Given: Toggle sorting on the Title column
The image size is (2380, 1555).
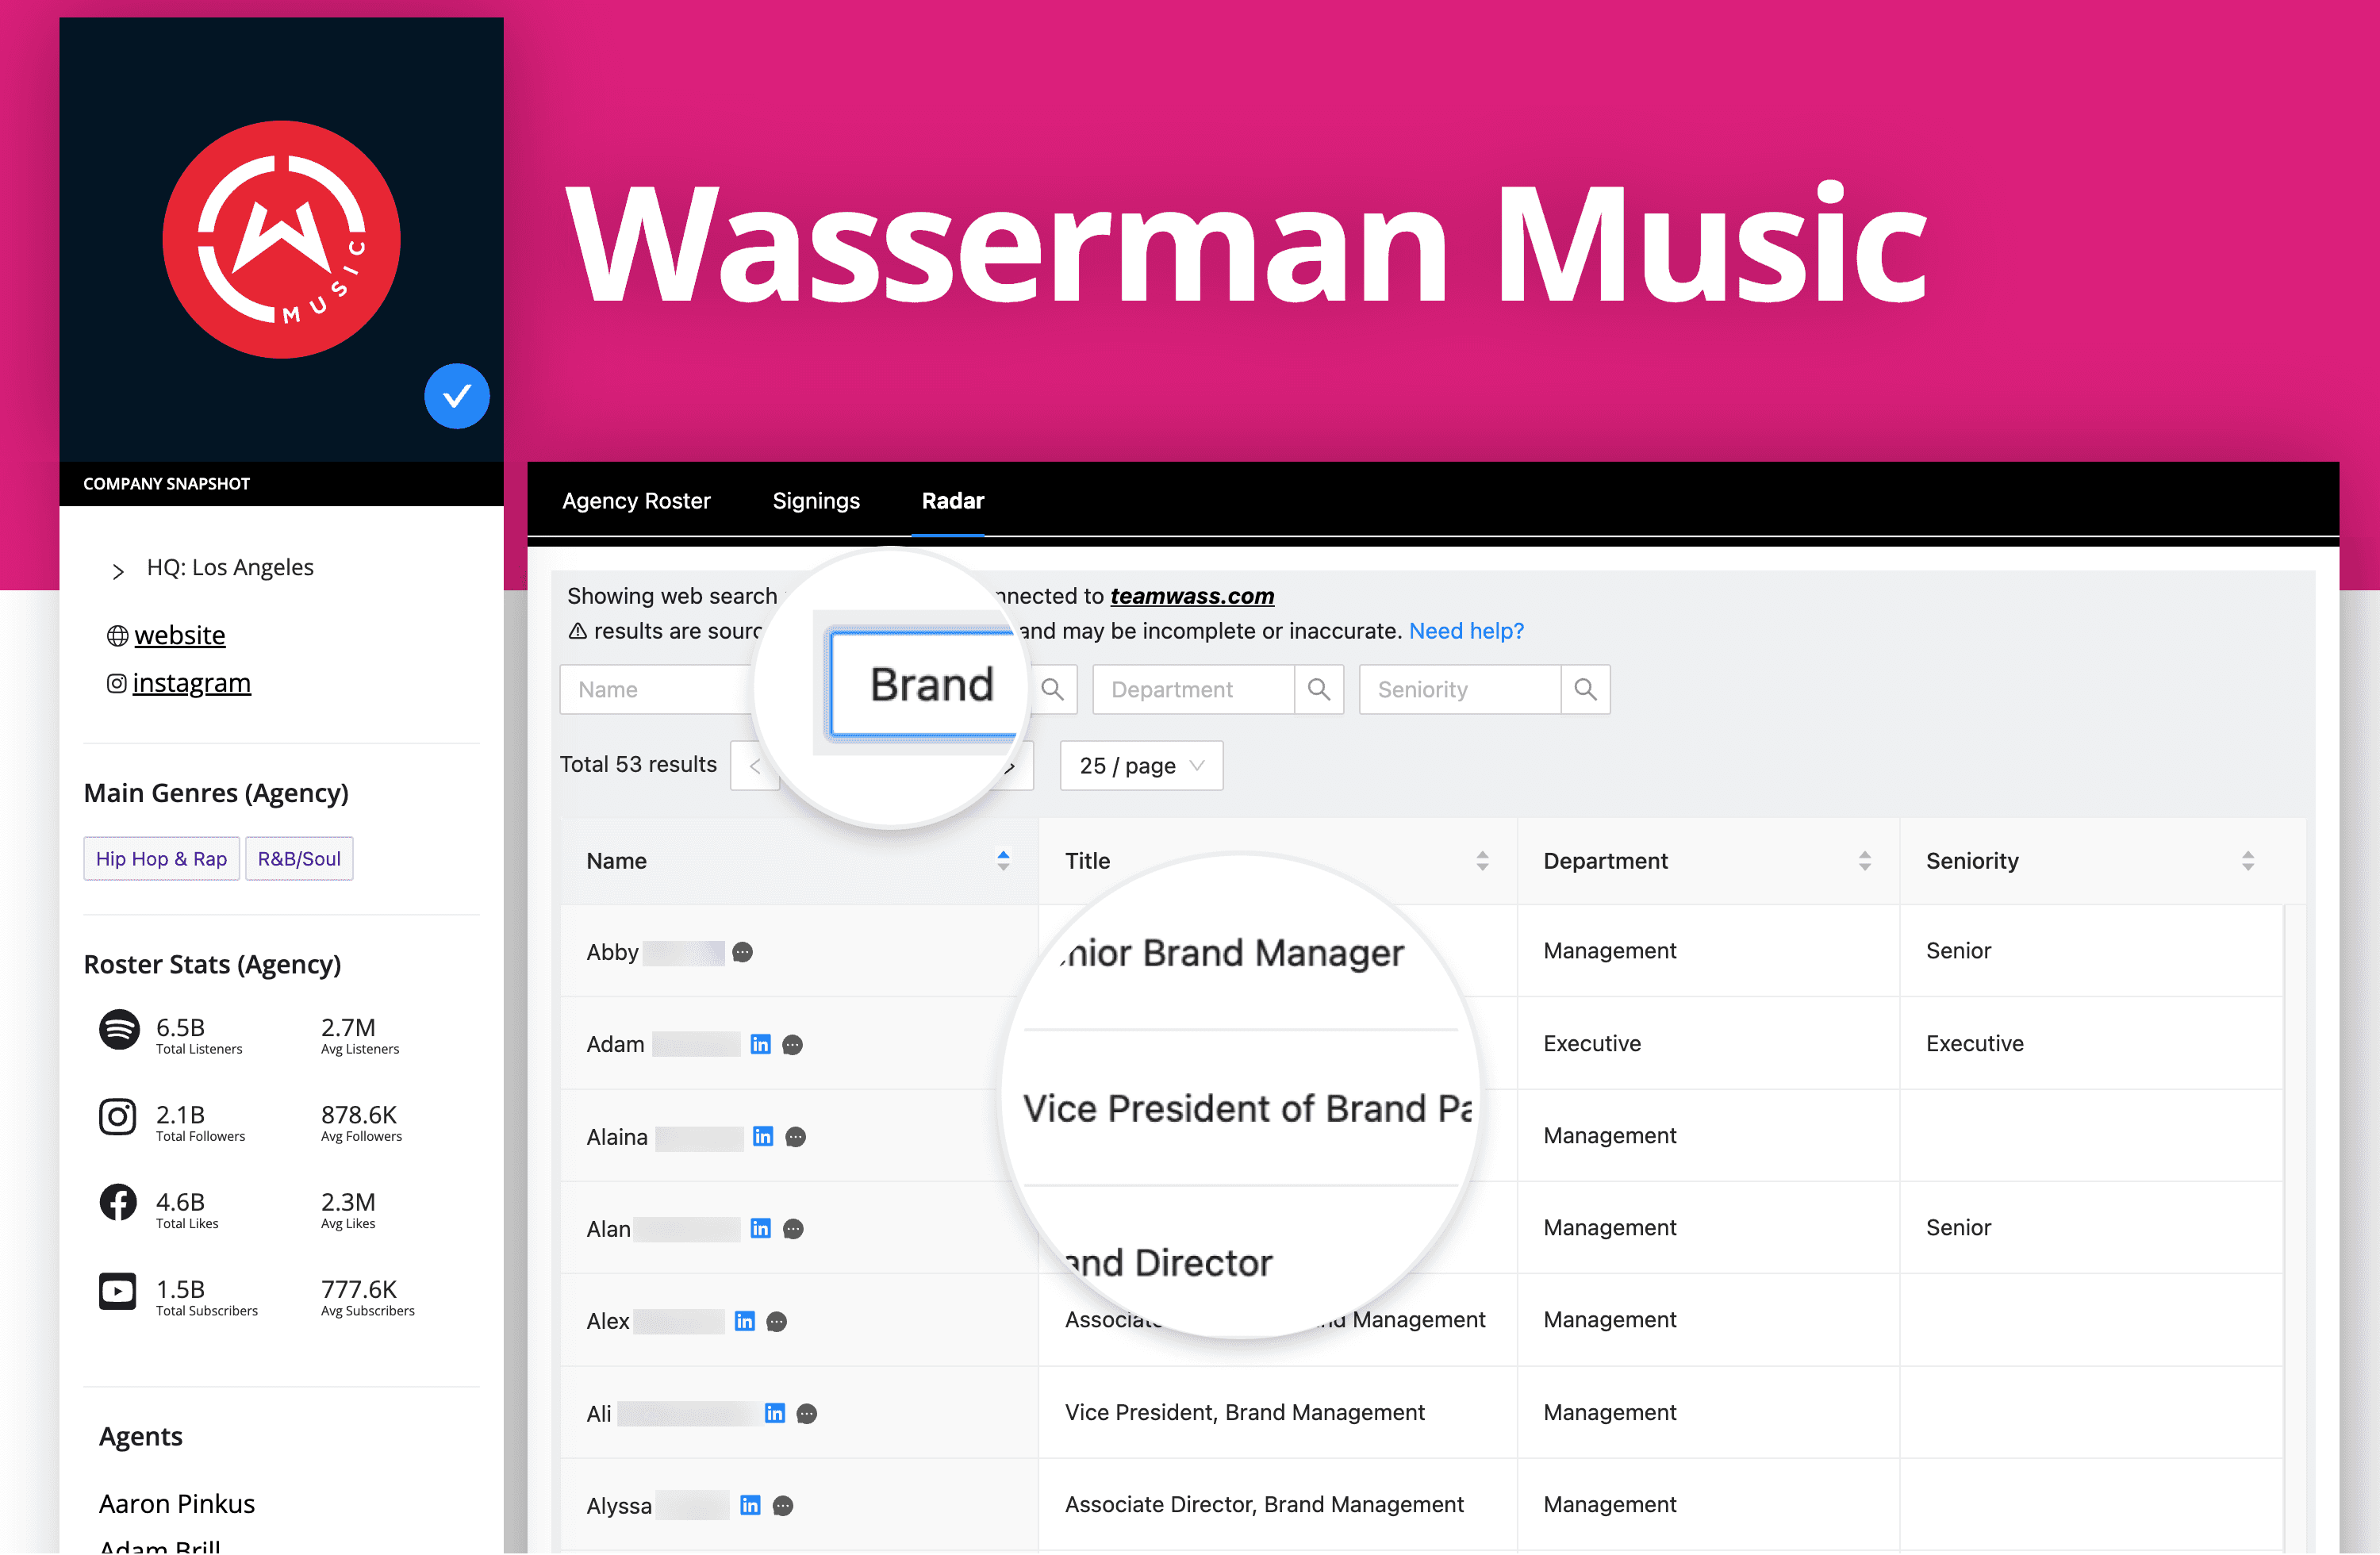Looking at the screenshot, I should pyautogui.click(x=1482, y=860).
